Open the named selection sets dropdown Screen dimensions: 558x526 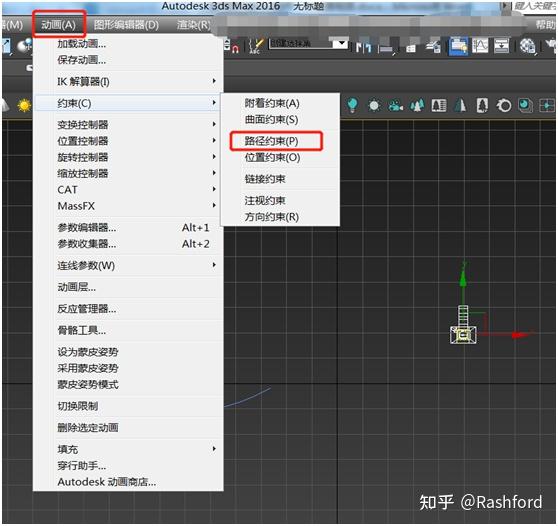coord(308,44)
